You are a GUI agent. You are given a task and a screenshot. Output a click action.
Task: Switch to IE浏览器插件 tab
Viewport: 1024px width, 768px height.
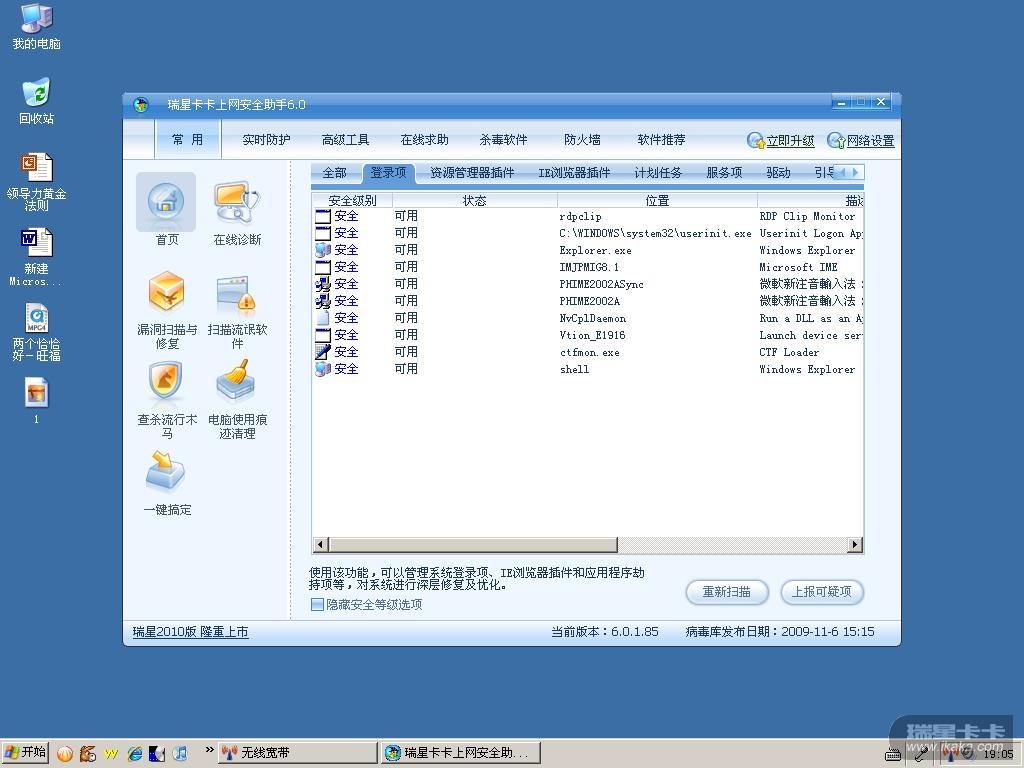click(x=574, y=172)
